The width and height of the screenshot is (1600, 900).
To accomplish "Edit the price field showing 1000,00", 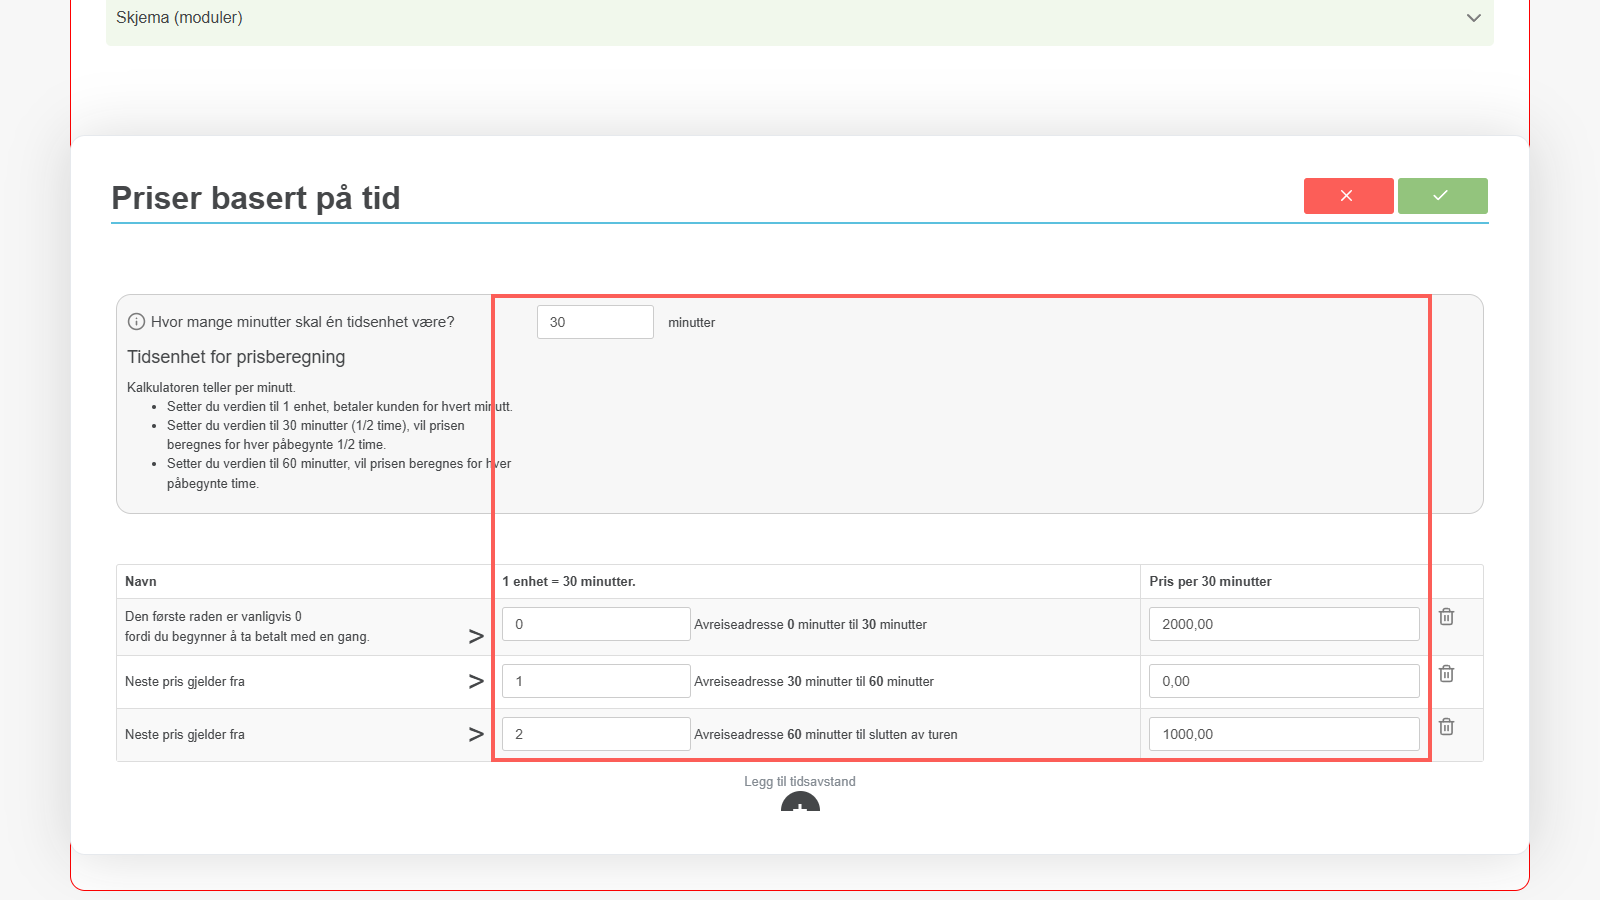I will (1284, 734).
